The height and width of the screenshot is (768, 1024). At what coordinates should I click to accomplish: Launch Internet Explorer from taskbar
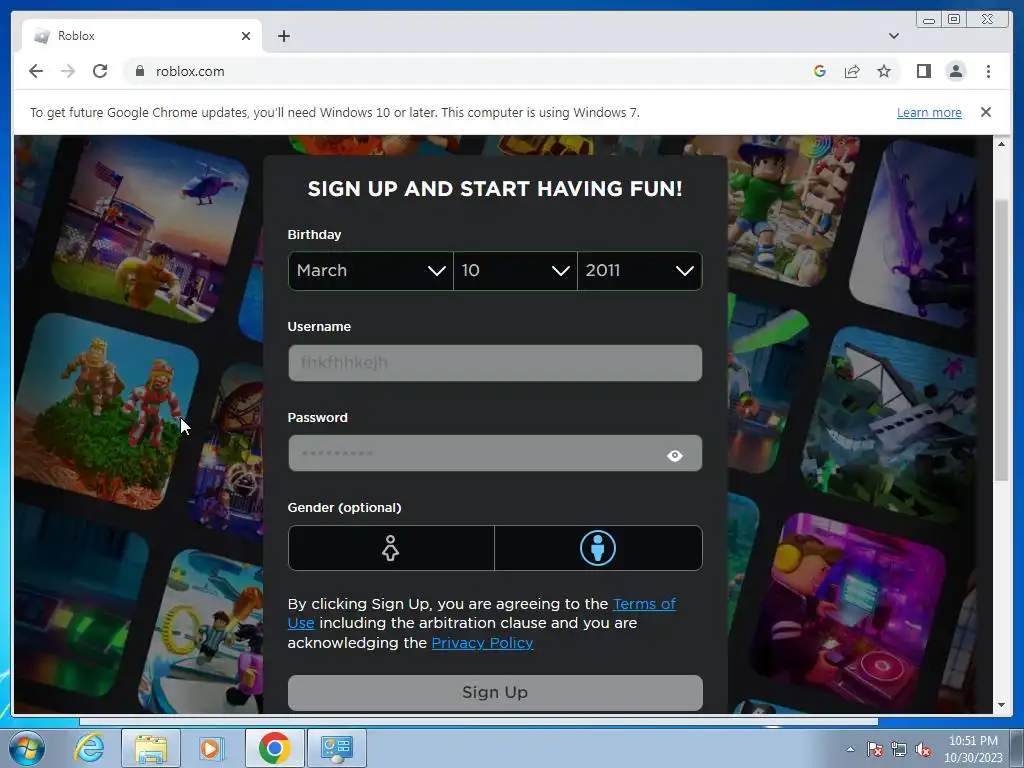(89, 748)
